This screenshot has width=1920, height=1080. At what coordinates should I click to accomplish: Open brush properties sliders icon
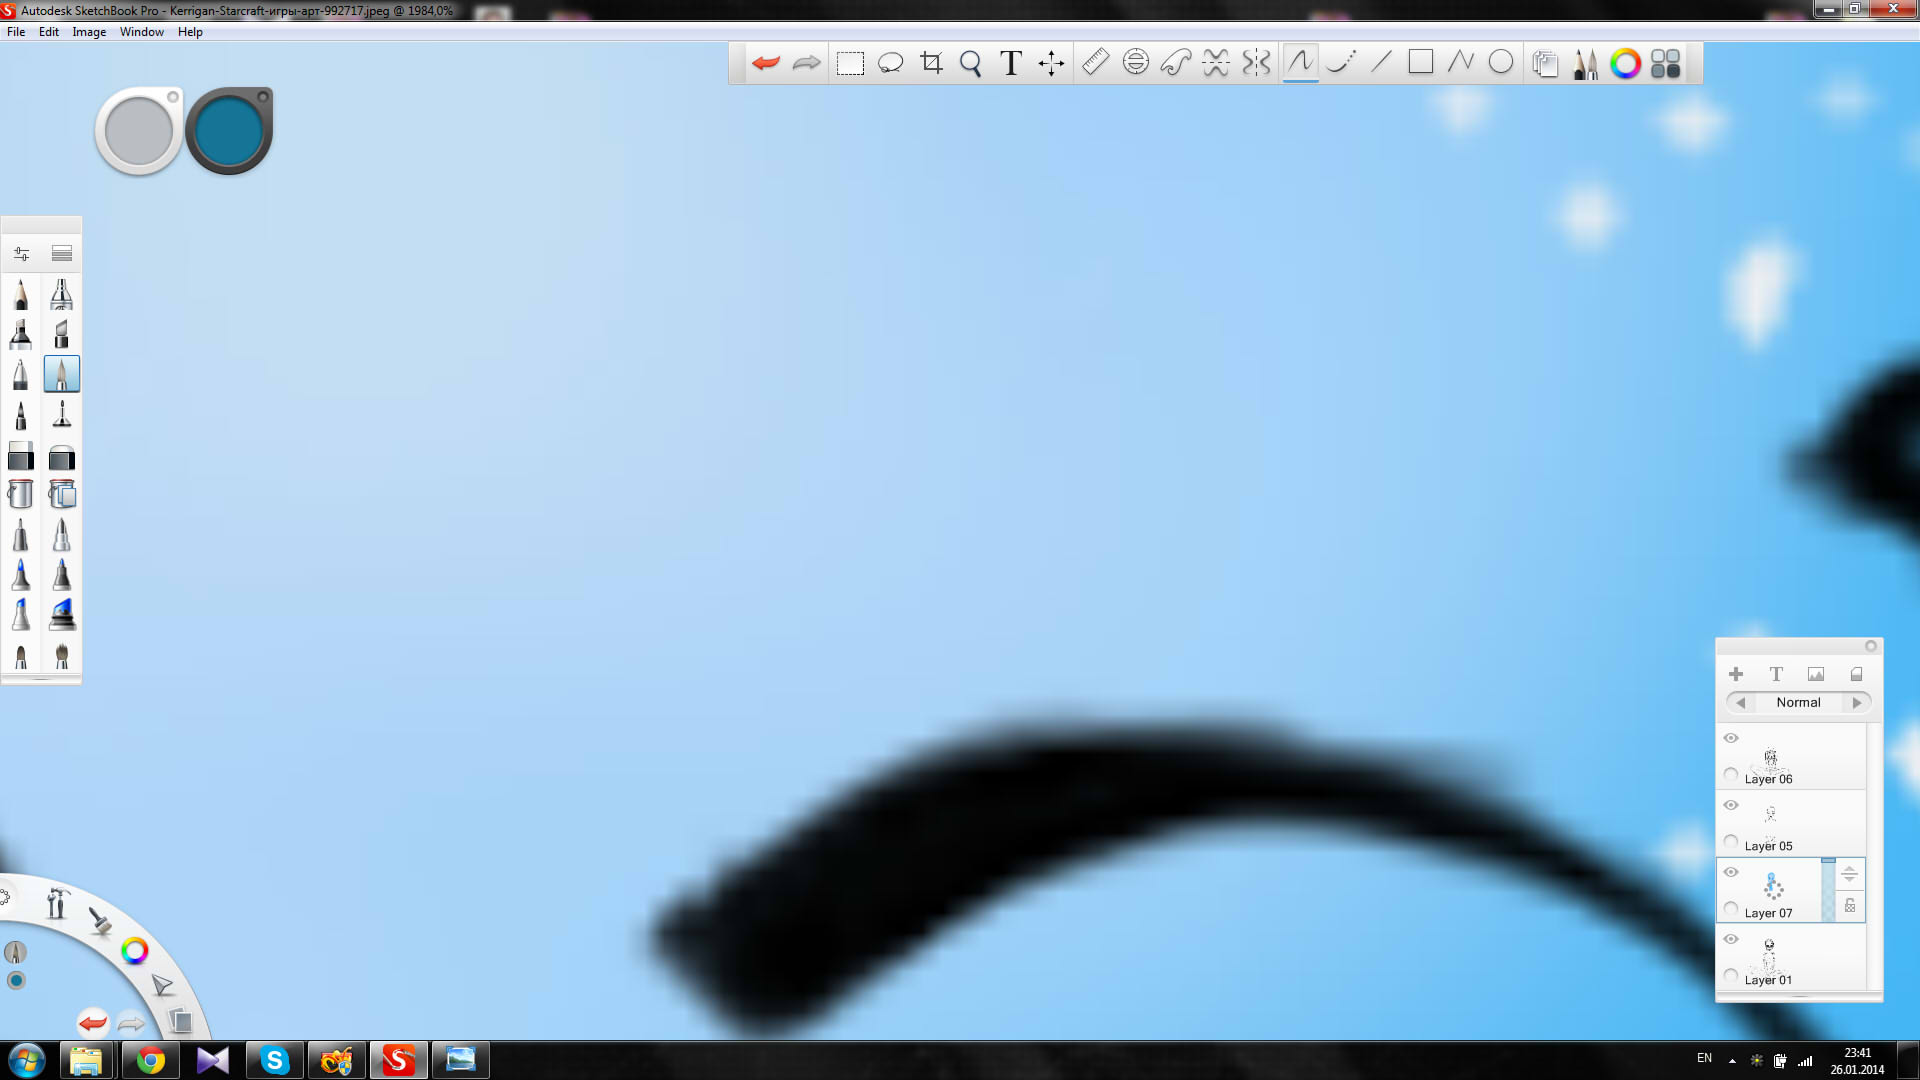[x=22, y=253]
